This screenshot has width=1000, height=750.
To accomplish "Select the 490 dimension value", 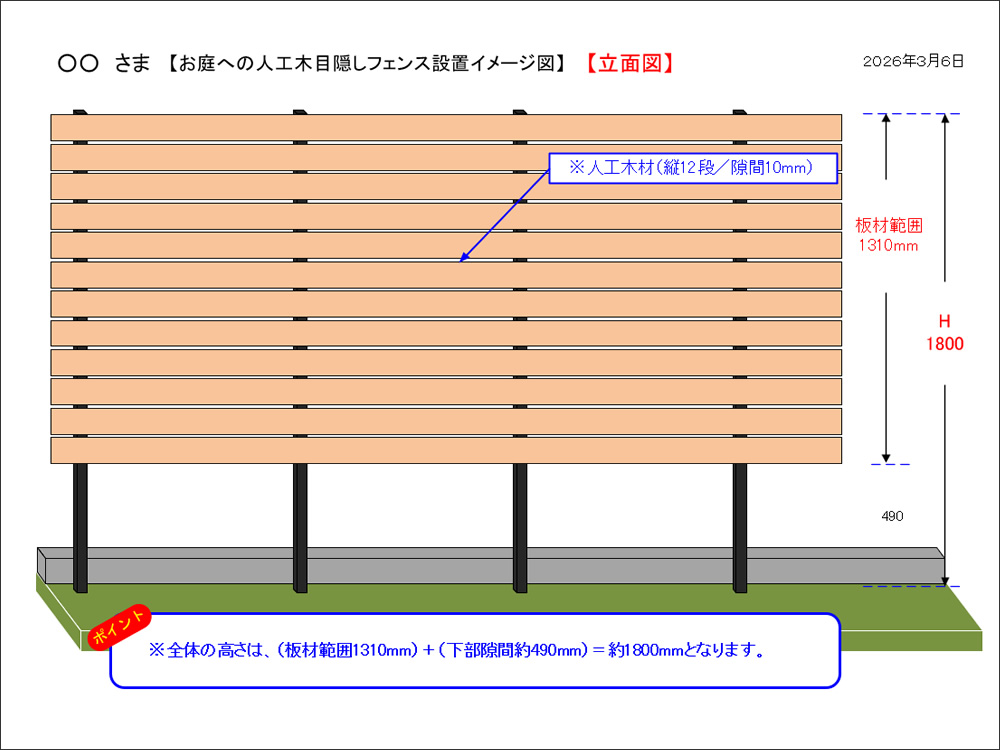I will (892, 516).
